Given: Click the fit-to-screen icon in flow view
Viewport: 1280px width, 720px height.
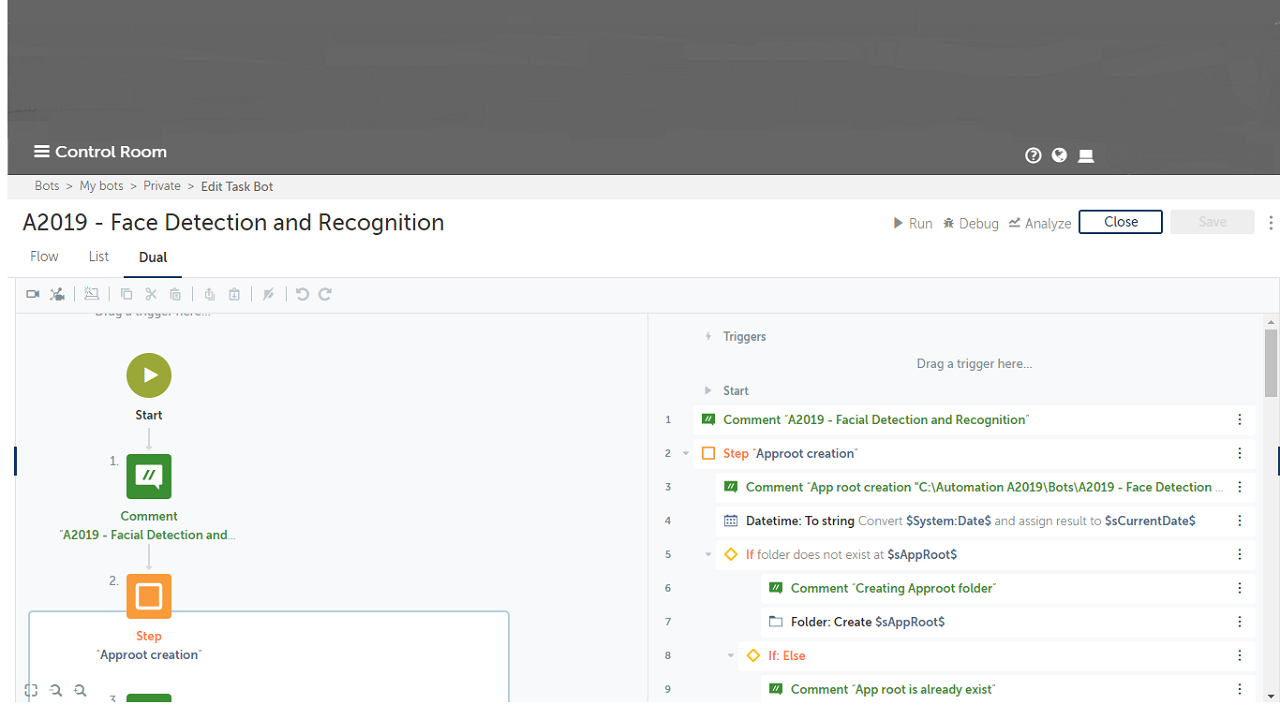Looking at the screenshot, I should coord(32,690).
